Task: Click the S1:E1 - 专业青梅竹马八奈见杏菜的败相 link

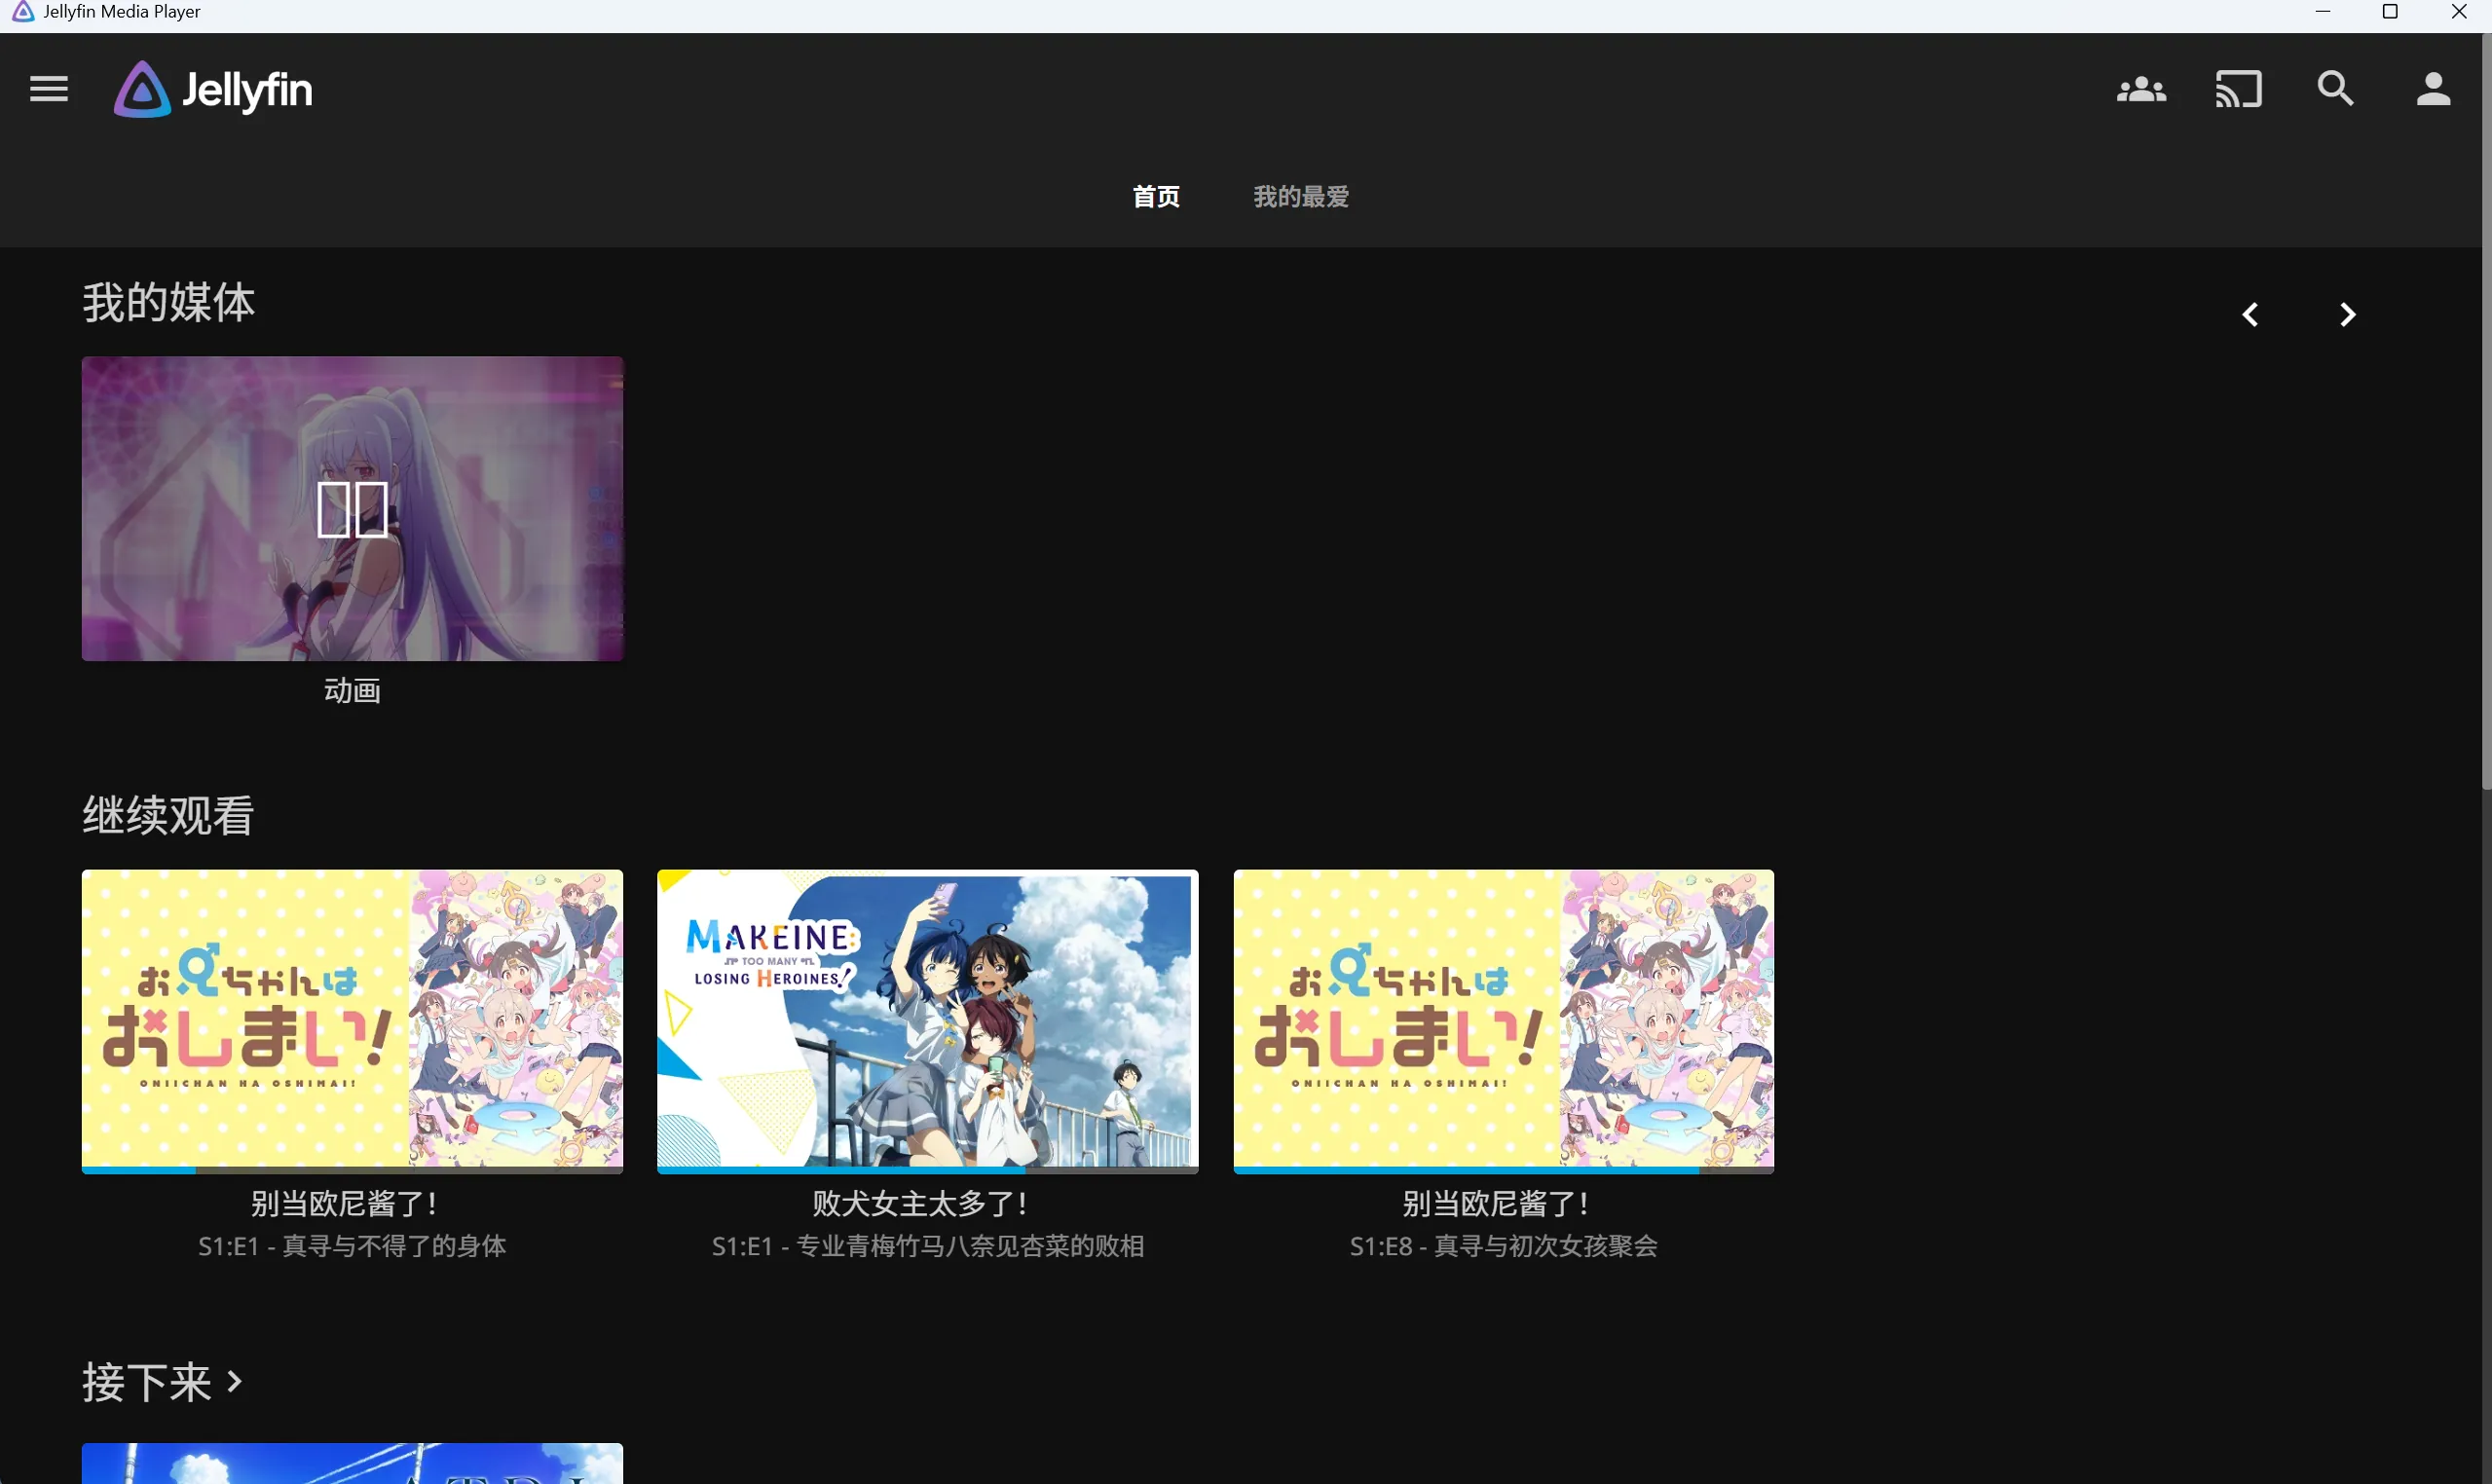Action: (x=927, y=1247)
